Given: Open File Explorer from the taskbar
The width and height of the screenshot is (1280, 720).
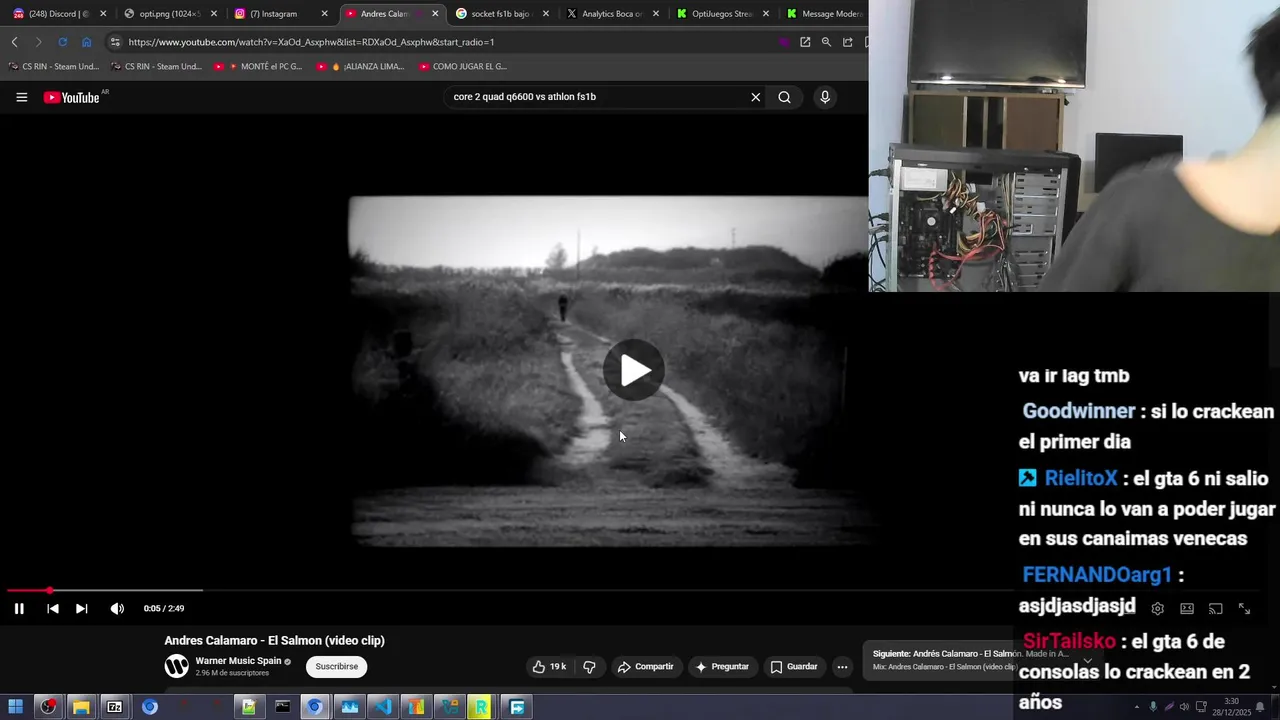Looking at the screenshot, I should [81, 707].
